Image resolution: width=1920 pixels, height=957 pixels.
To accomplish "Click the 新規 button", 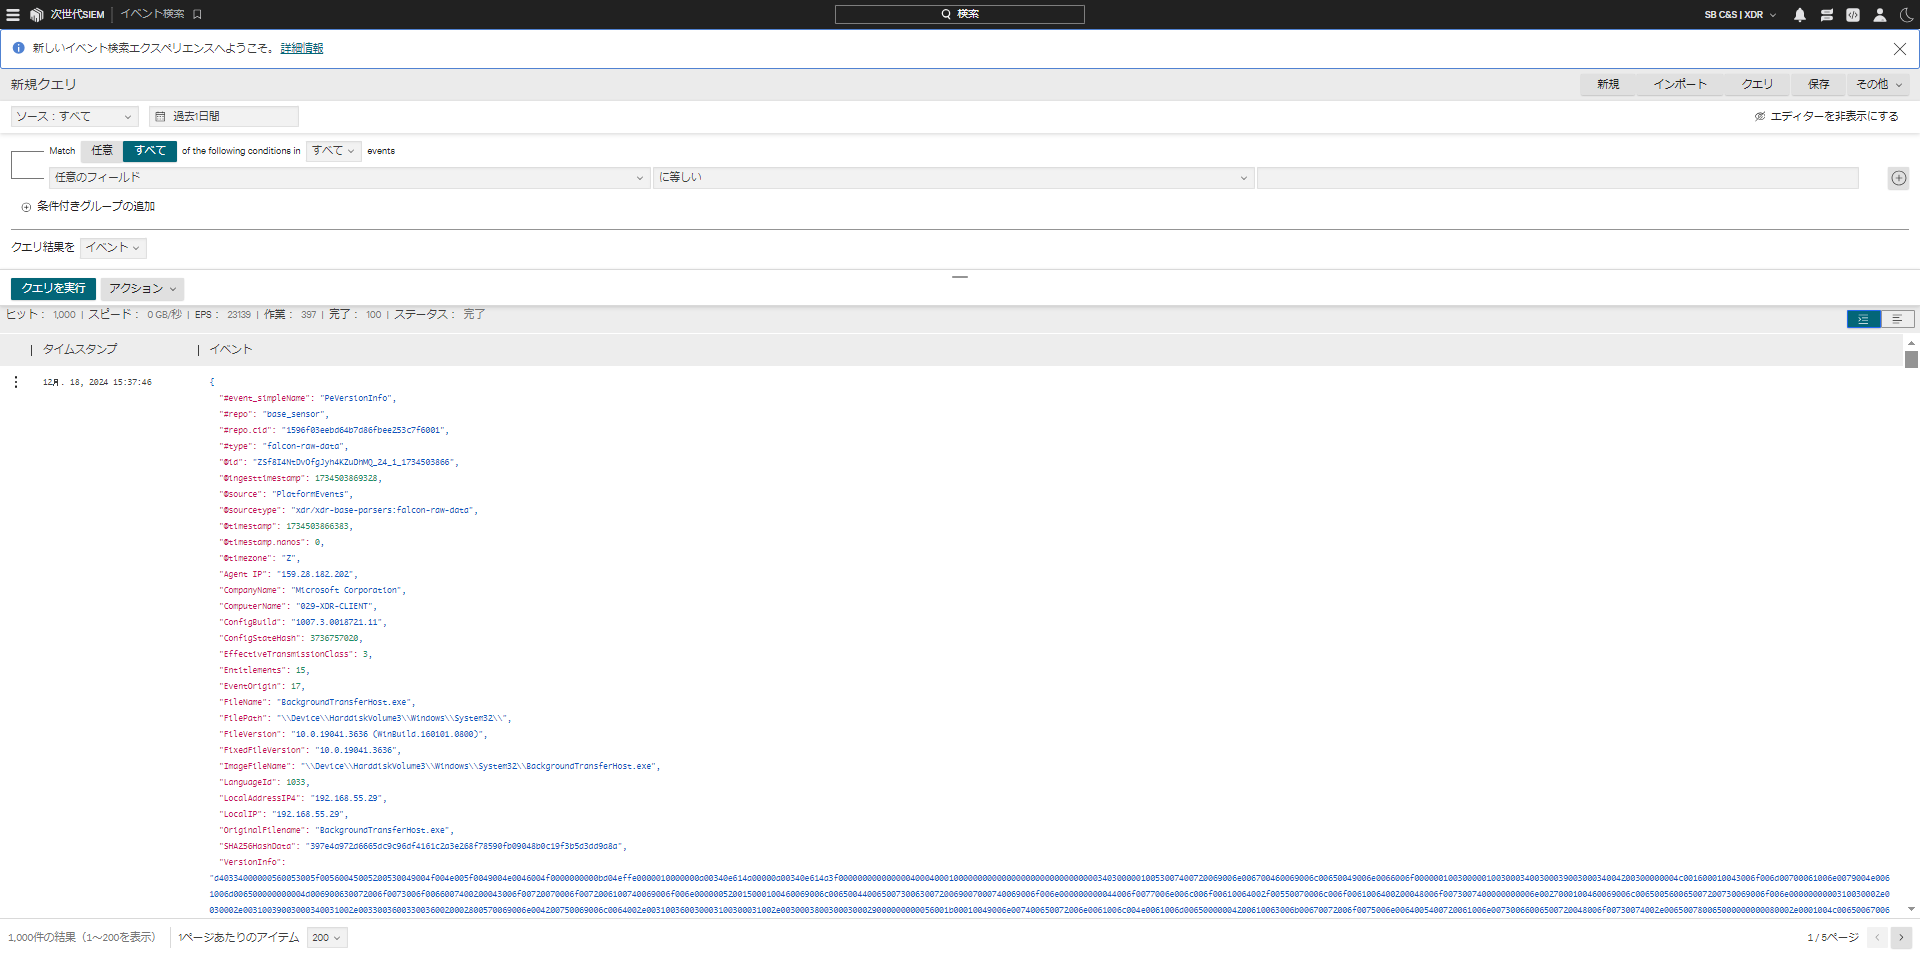I will (1608, 85).
